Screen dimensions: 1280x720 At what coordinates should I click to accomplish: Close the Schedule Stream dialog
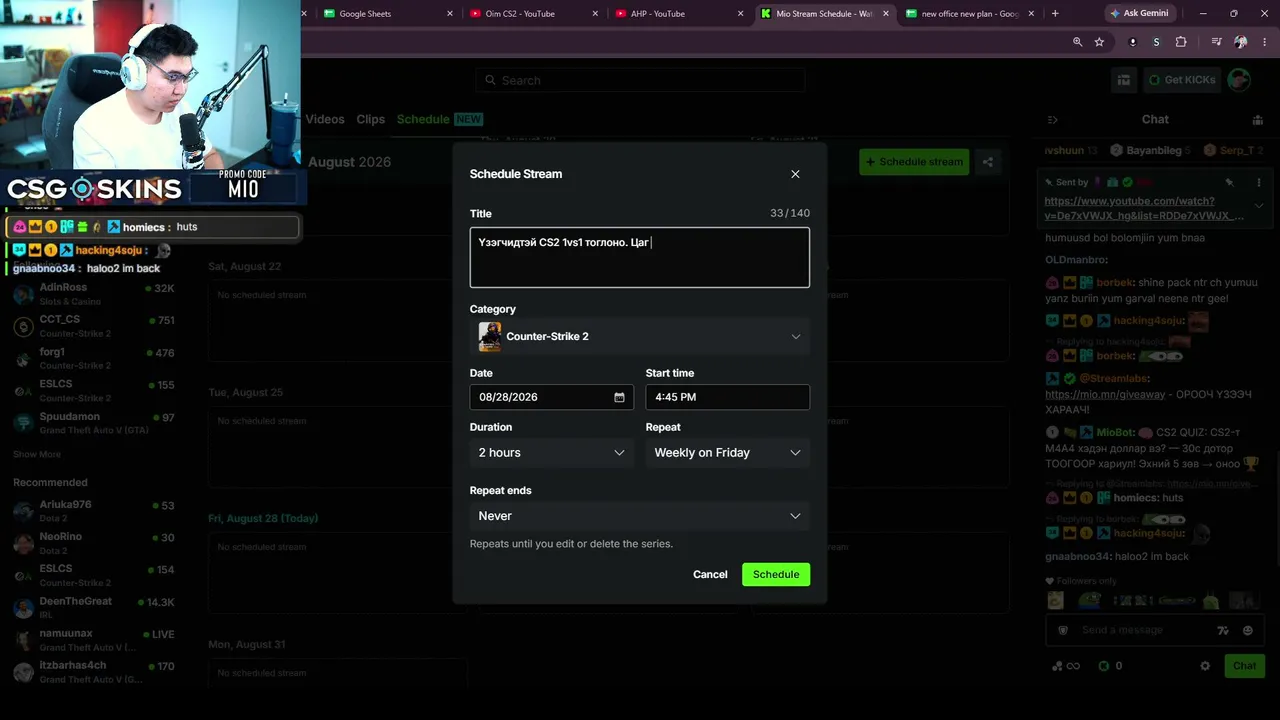click(795, 174)
